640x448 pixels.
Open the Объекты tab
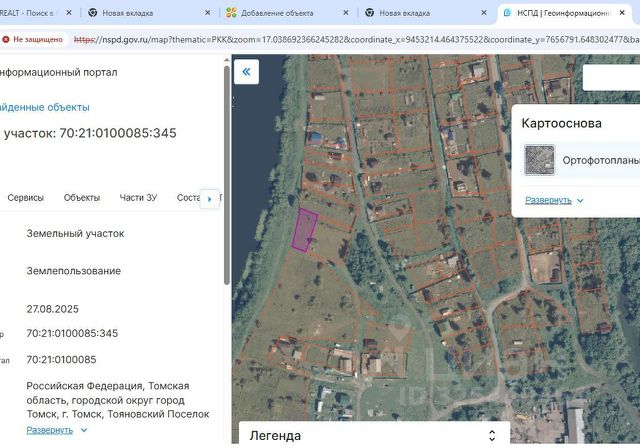click(82, 197)
